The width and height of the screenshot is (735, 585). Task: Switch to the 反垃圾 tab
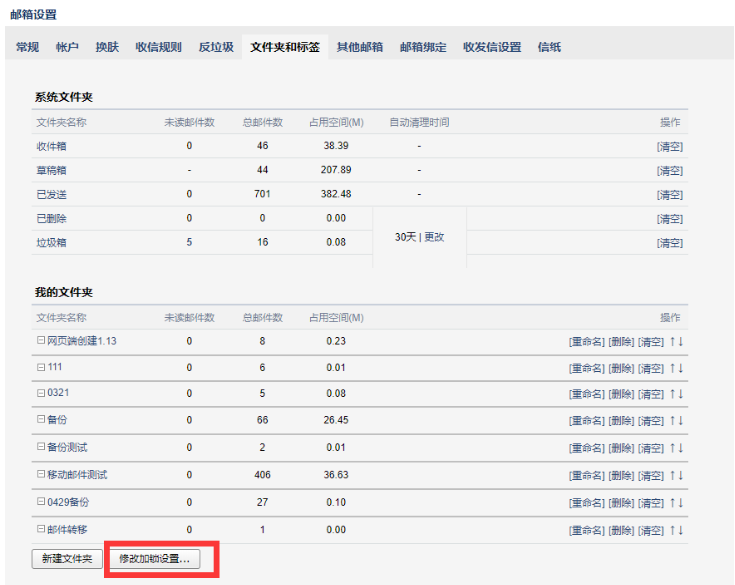(216, 47)
